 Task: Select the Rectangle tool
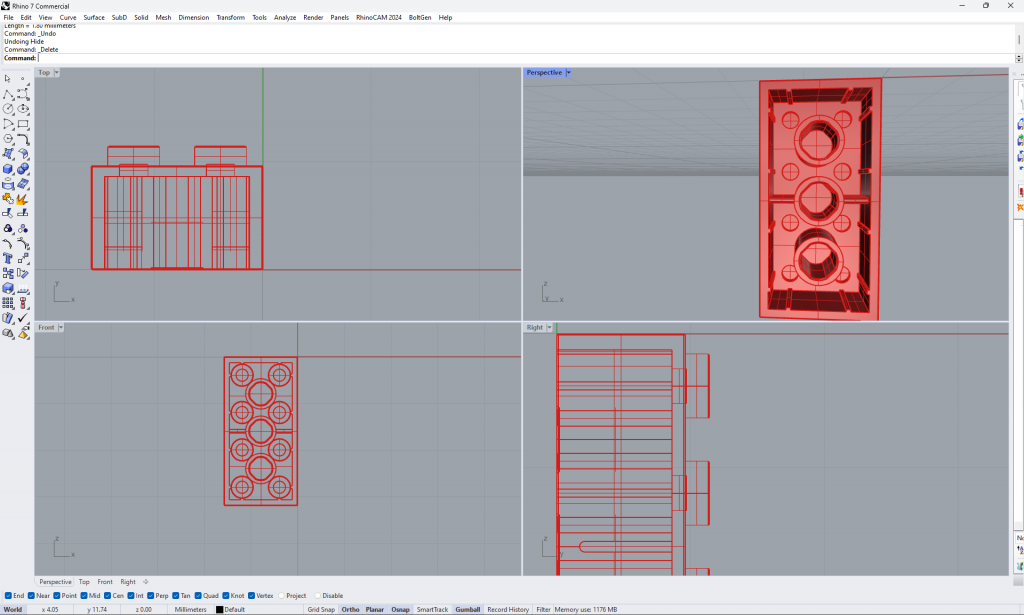point(23,124)
